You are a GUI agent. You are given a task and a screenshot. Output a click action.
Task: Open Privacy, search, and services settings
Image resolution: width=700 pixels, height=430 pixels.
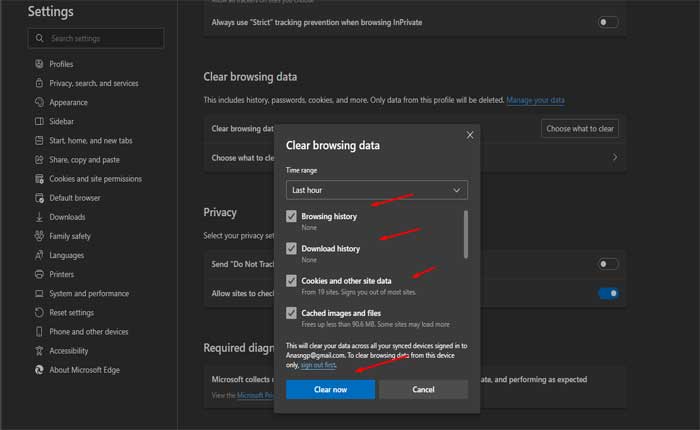[93, 83]
